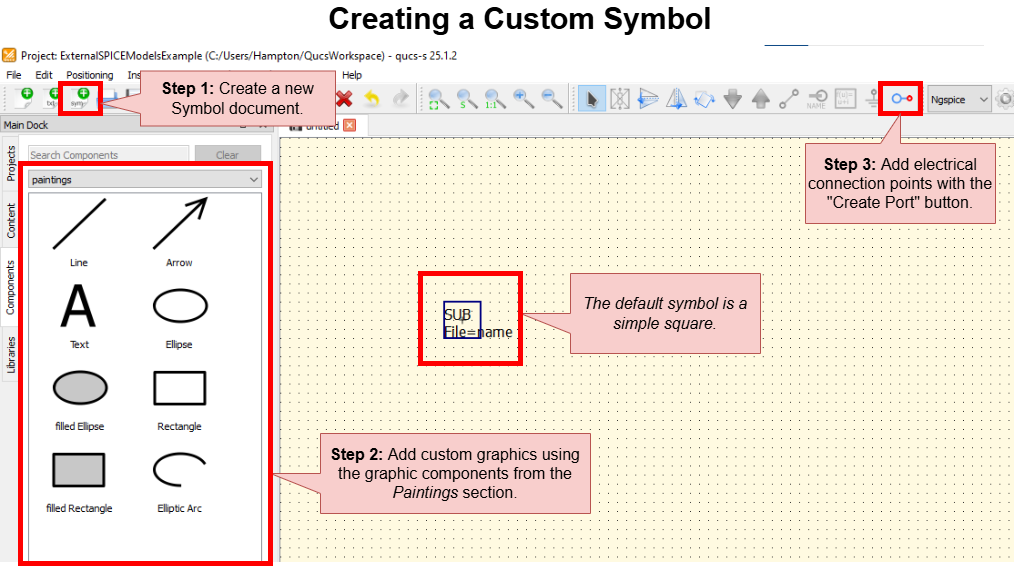Insert a ground symbol
Image resolution: width=1014 pixels, height=566 pixels.
872,99
